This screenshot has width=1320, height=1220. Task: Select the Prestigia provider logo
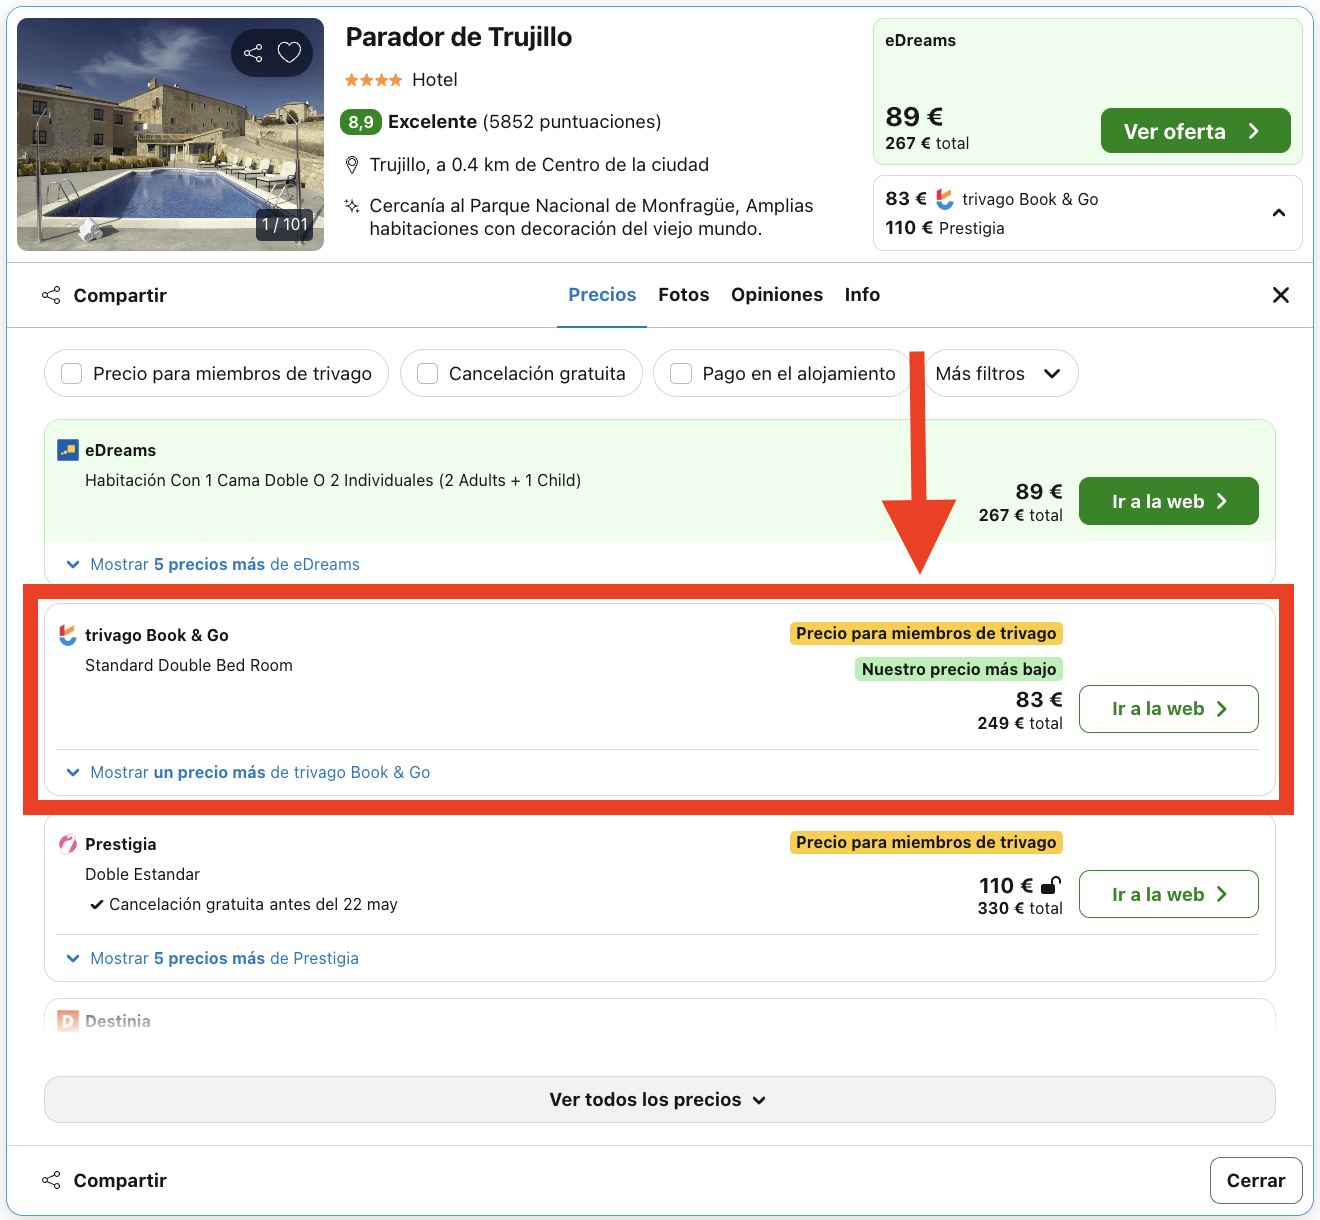[x=67, y=844]
